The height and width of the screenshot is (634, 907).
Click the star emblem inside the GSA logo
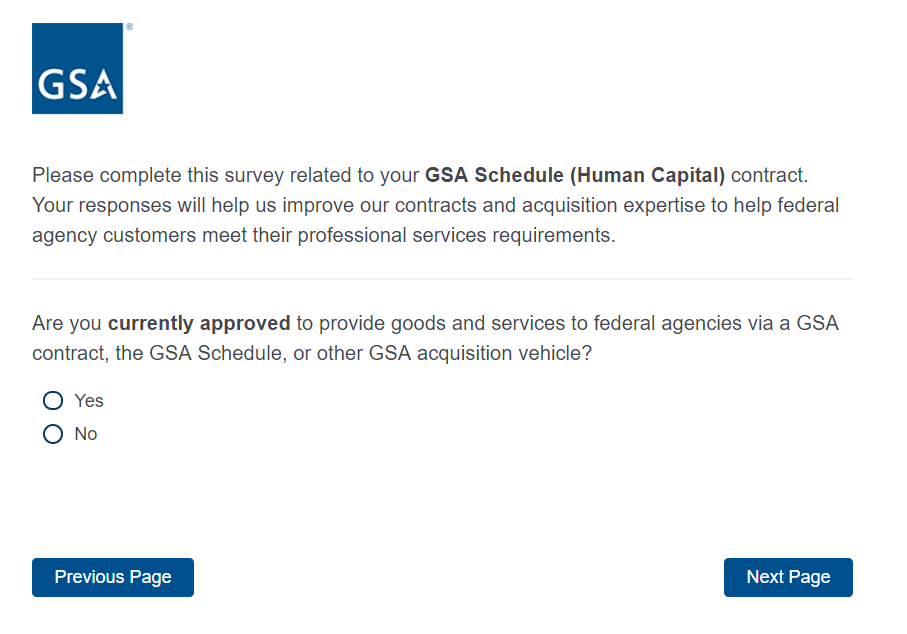point(105,86)
